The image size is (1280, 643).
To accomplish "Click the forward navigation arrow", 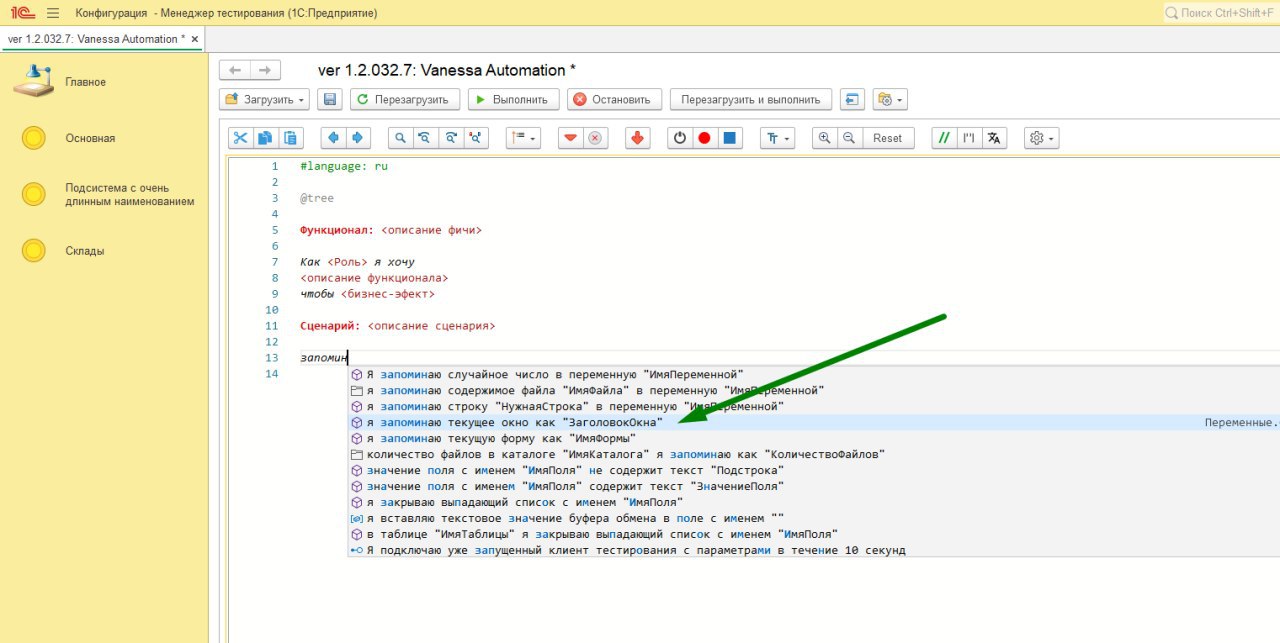I will (265, 70).
